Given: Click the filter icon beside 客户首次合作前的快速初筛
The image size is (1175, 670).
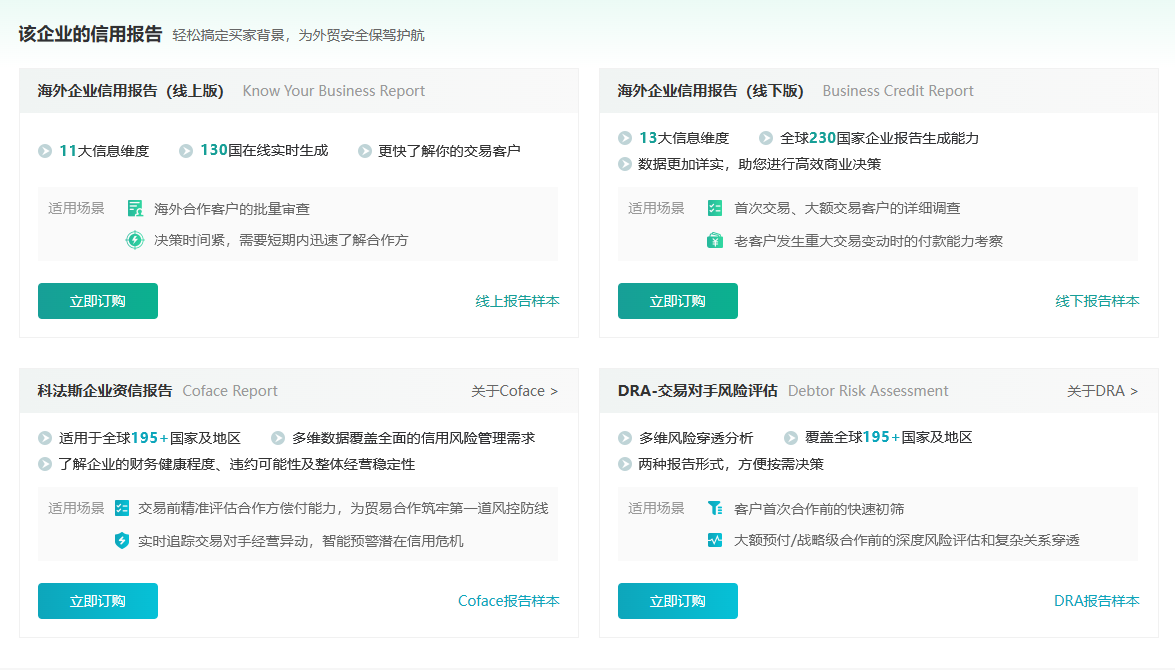Looking at the screenshot, I should tap(715, 508).
